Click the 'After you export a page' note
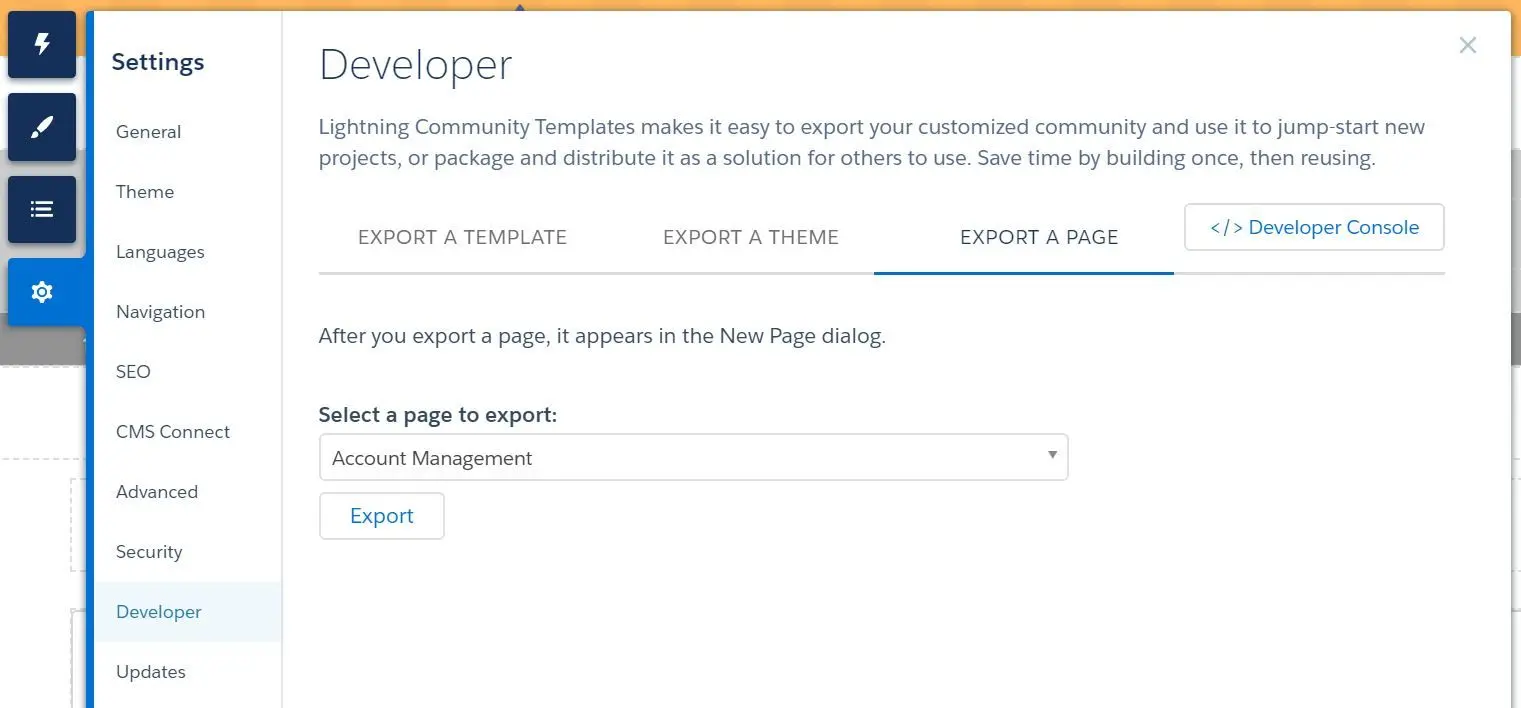Screen dimensions: 1521x708 [x=602, y=336]
